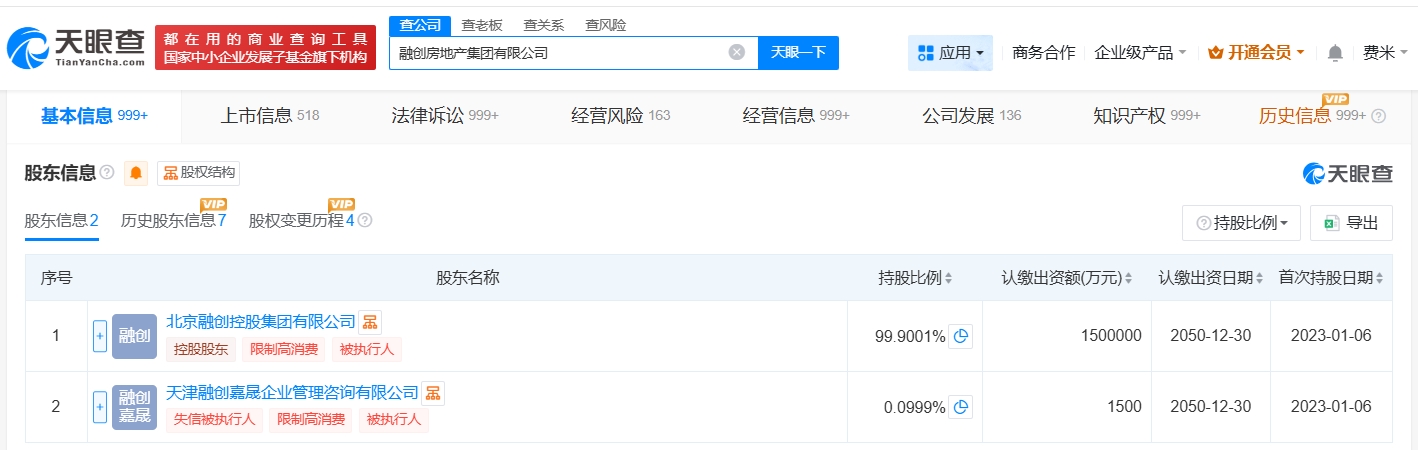1418x450 pixels.
Task: Click the 融创 company logo thumbnail
Action: (135, 336)
